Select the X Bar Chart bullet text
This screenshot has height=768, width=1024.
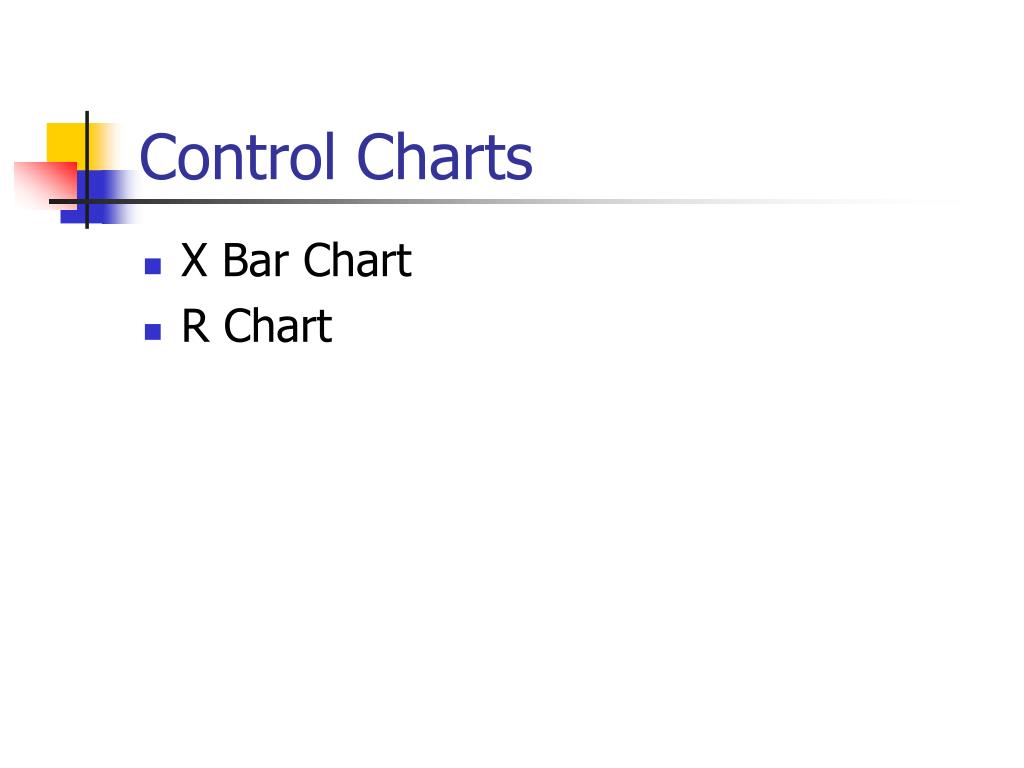(x=296, y=260)
